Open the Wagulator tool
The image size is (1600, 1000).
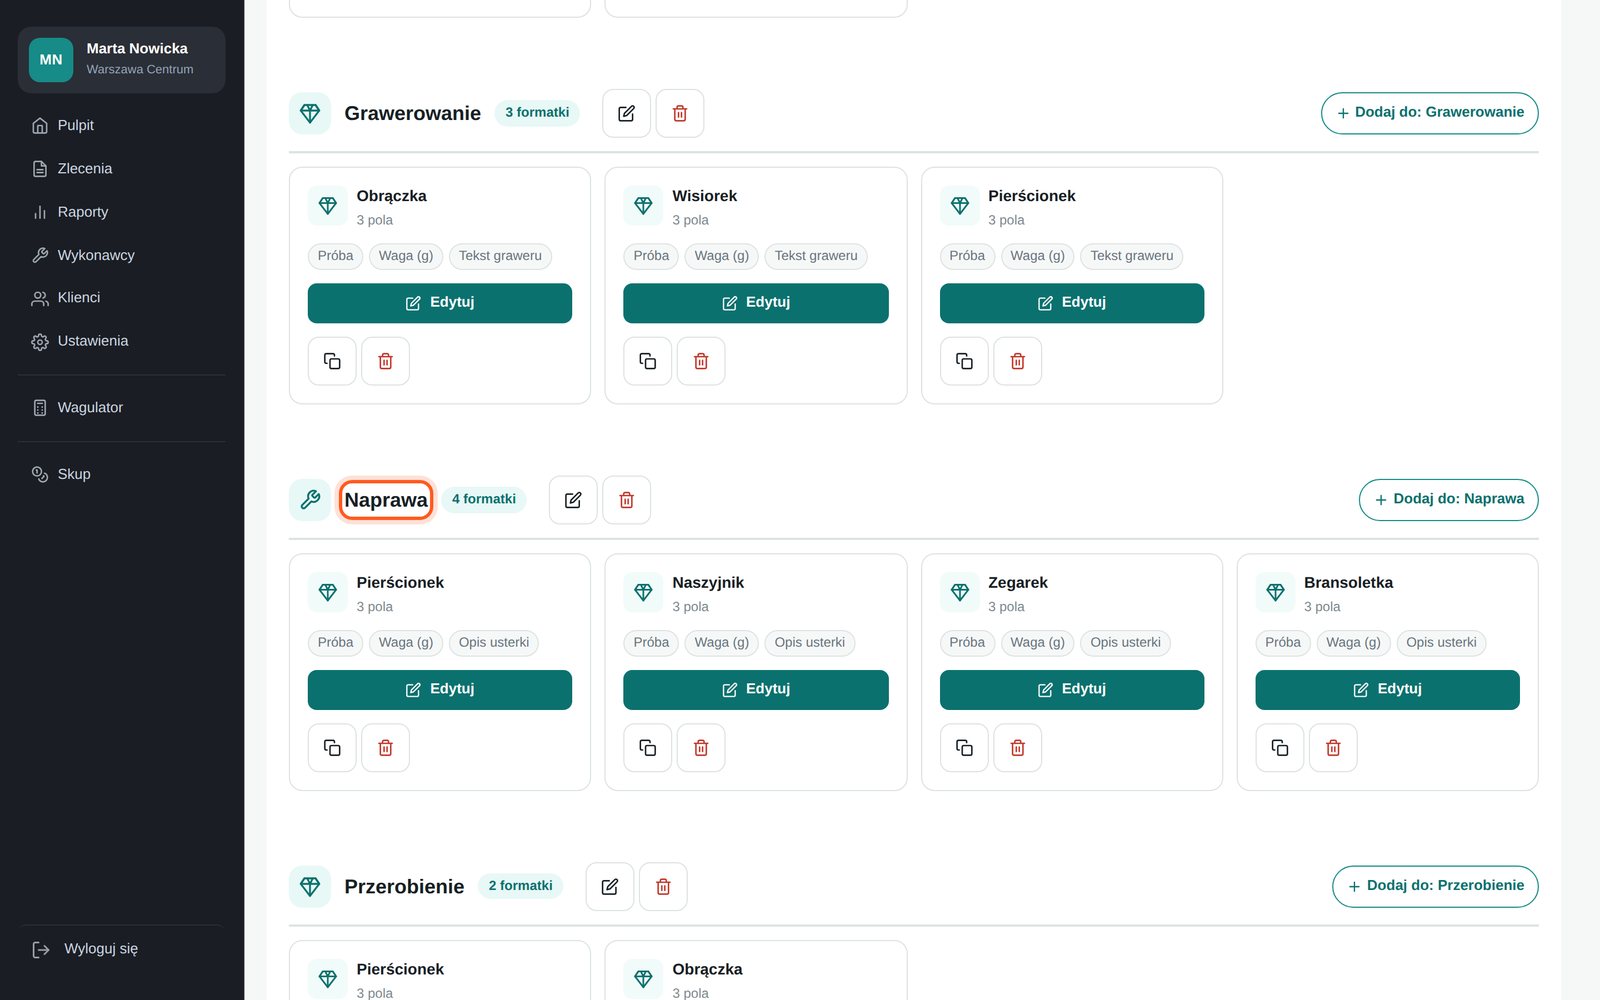click(122, 408)
